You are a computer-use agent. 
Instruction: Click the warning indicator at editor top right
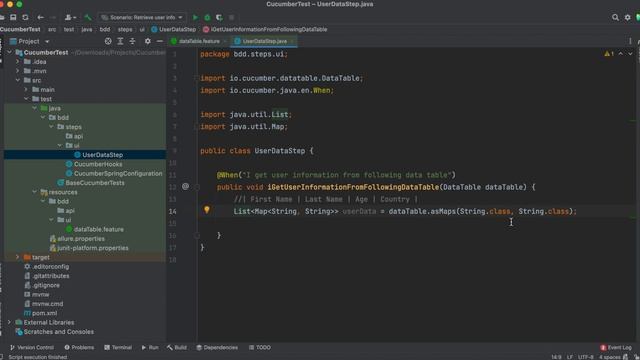click(609, 54)
